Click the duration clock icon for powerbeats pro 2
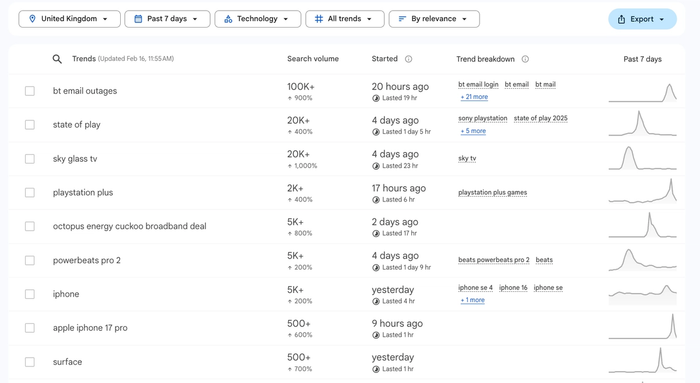This screenshot has height=383, width=700. (376, 267)
